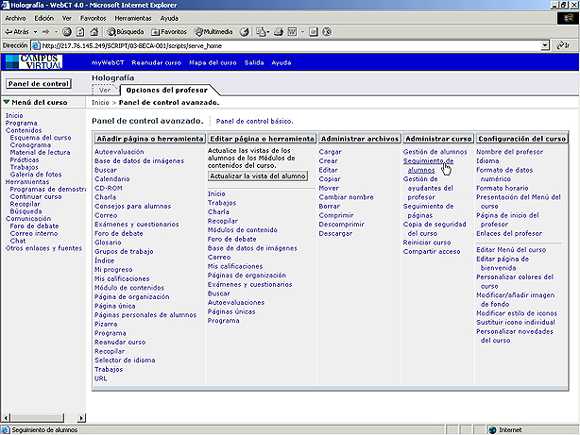Click the Descomprimir link
The width and height of the screenshot is (580, 435).
[341, 224]
